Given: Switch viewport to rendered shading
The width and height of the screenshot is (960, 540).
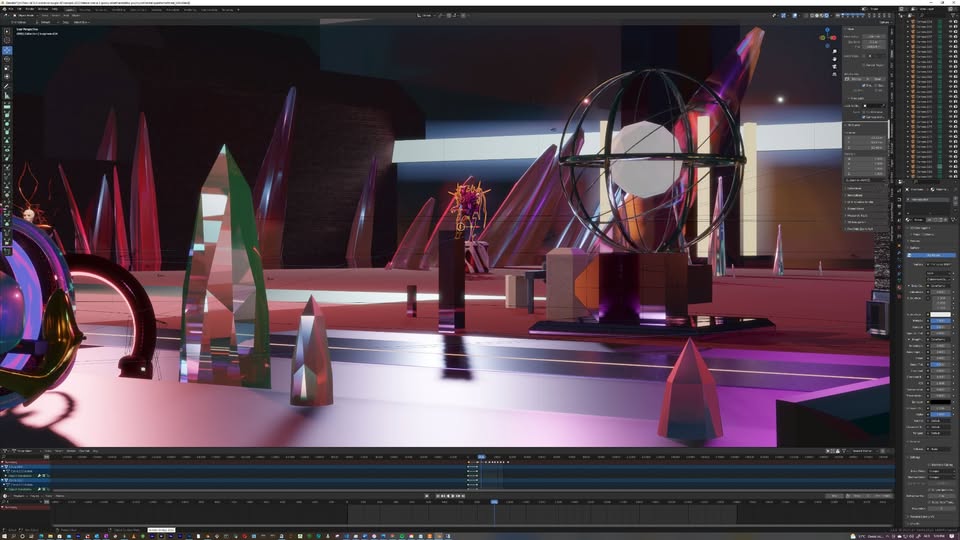Looking at the screenshot, I should click(827, 15).
